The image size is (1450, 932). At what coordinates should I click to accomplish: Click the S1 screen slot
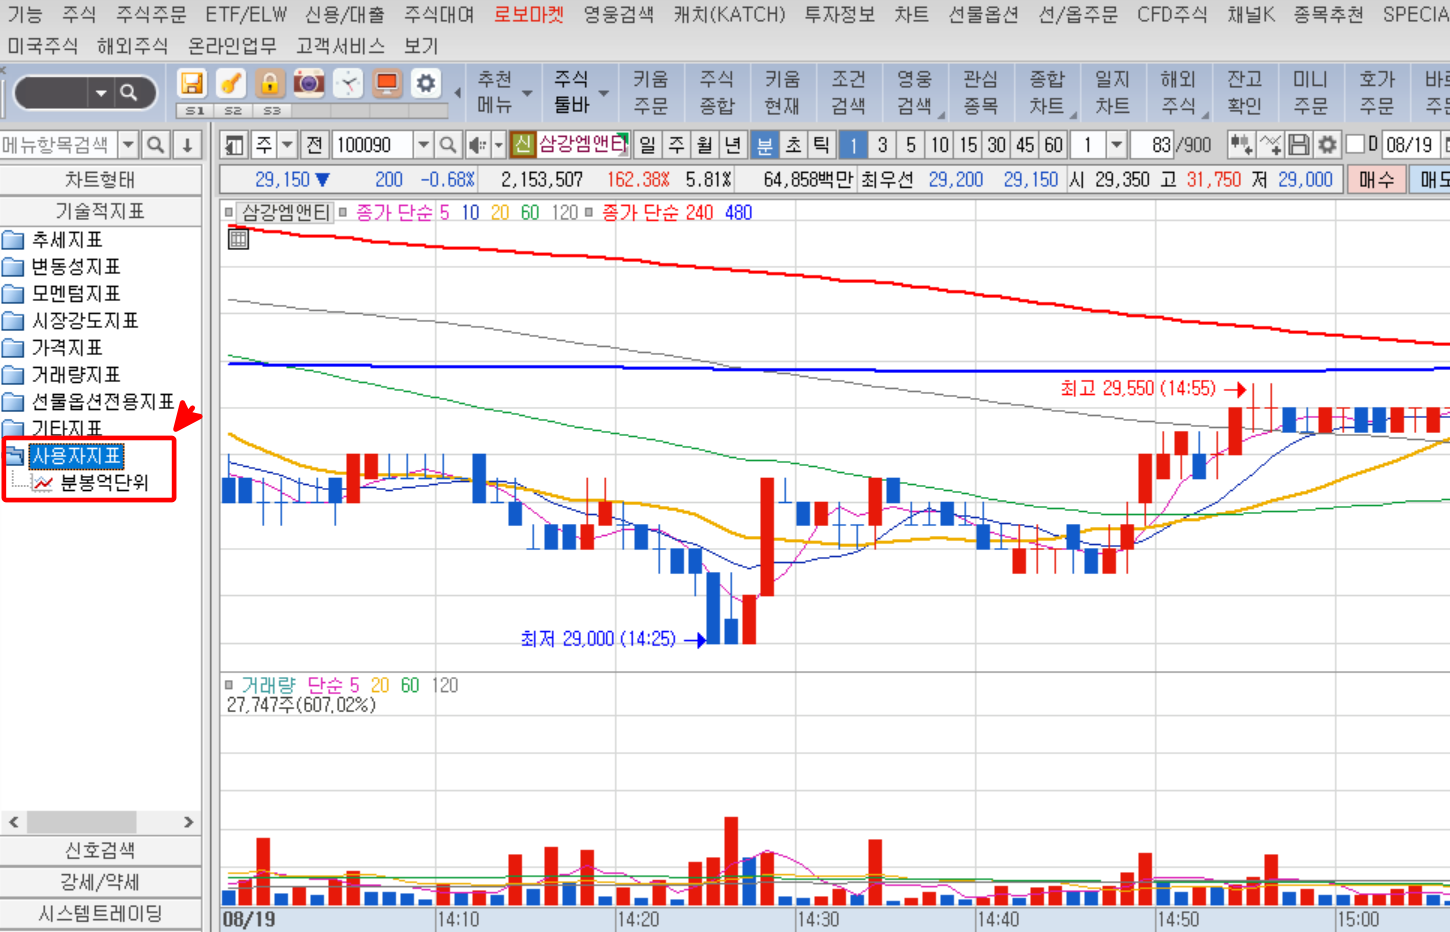[x=194, y=111]
